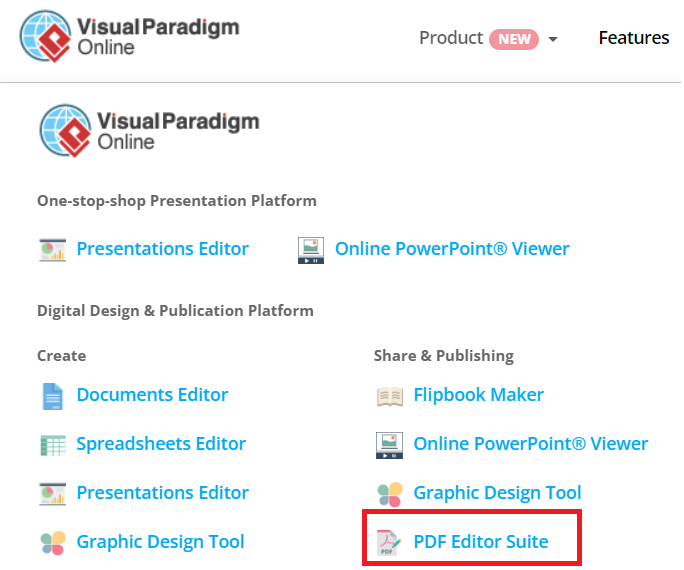Screen dimensions: 684x570
Task: Click the Presentations Editor icon under One-stop-shop
Action: [x=53, y=249]
